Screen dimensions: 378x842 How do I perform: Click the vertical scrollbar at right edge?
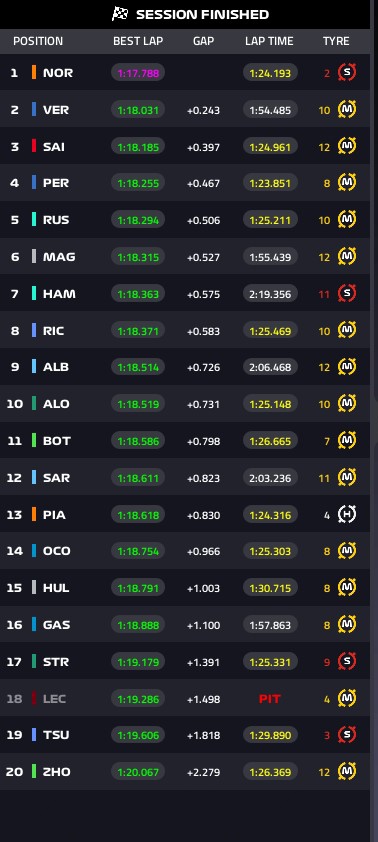(374, 421)
